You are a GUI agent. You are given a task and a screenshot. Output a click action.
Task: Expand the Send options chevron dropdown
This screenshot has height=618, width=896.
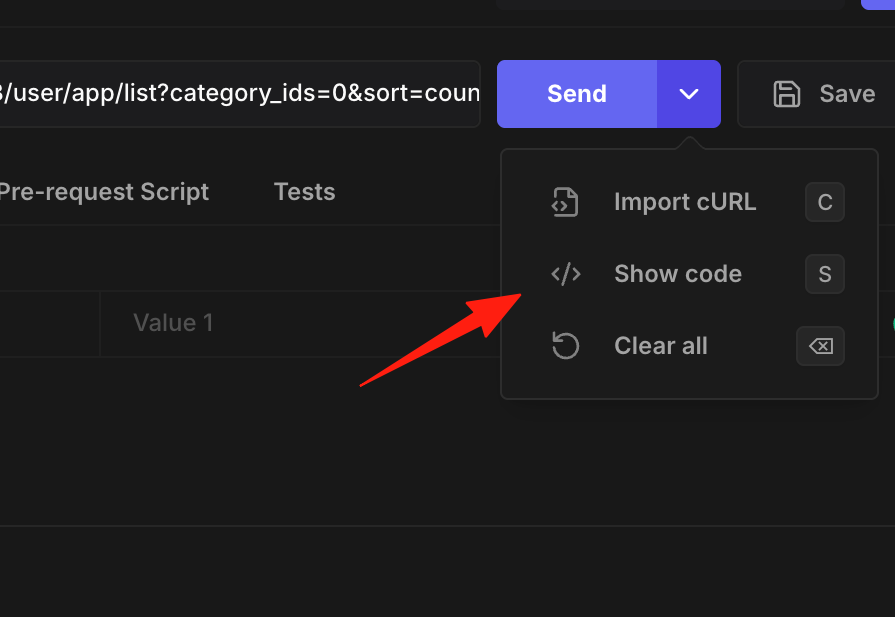(x=689, y=94)
